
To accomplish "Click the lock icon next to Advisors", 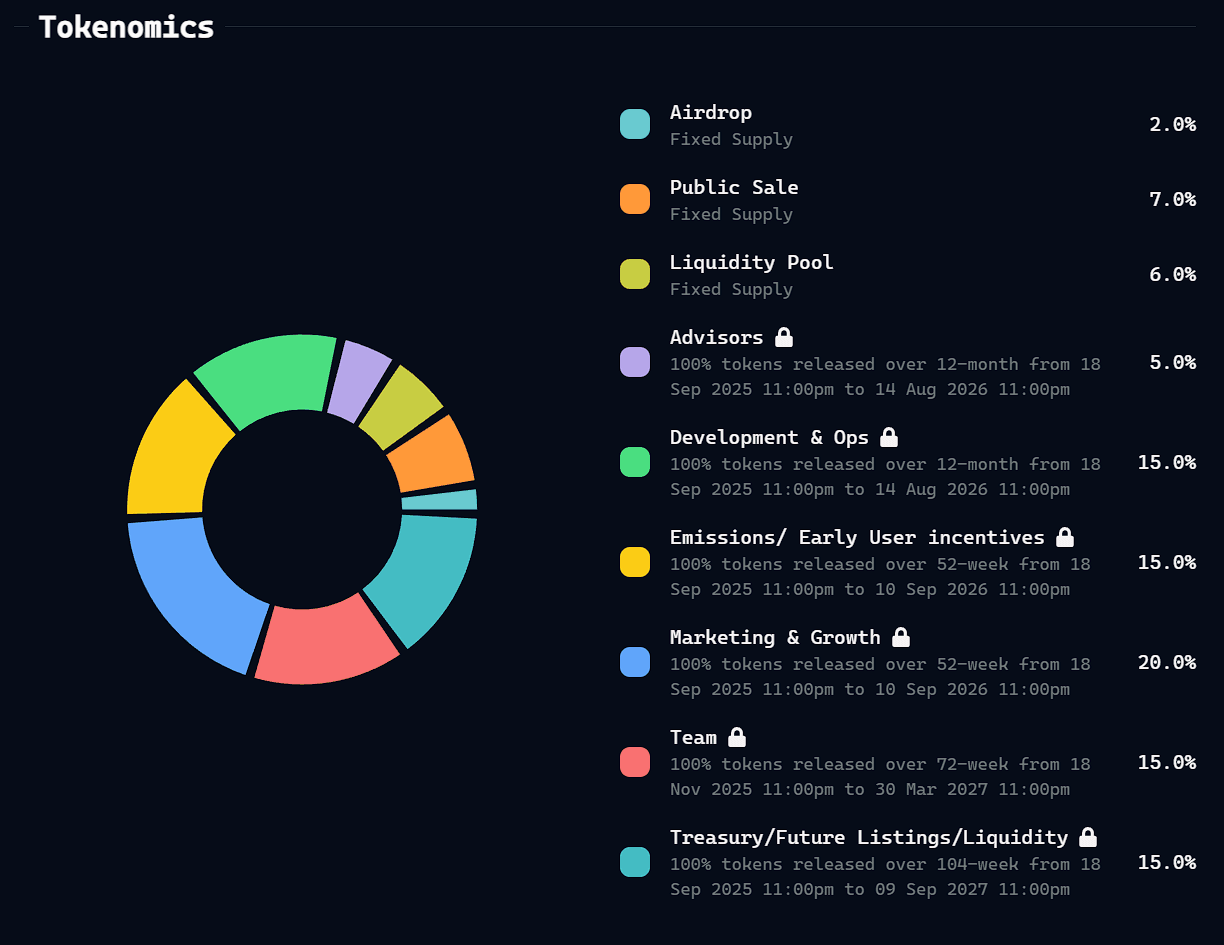I will coord(784,337).
